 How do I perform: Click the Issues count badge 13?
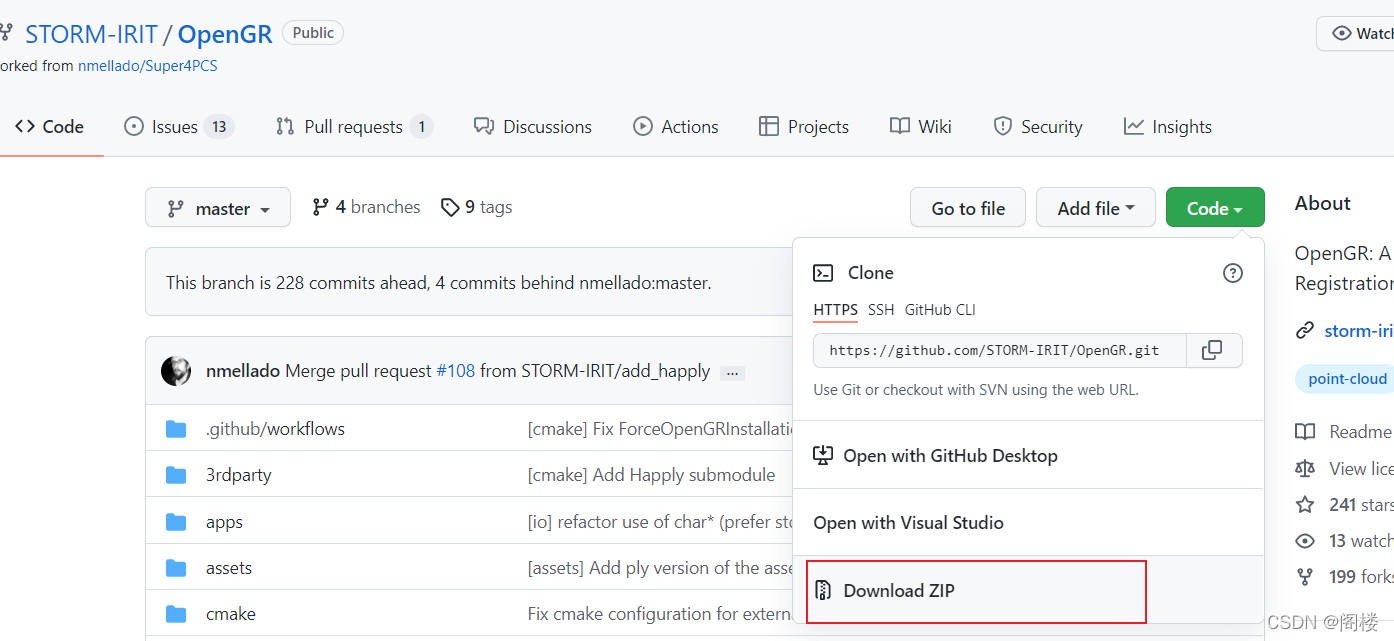(218, 127)
